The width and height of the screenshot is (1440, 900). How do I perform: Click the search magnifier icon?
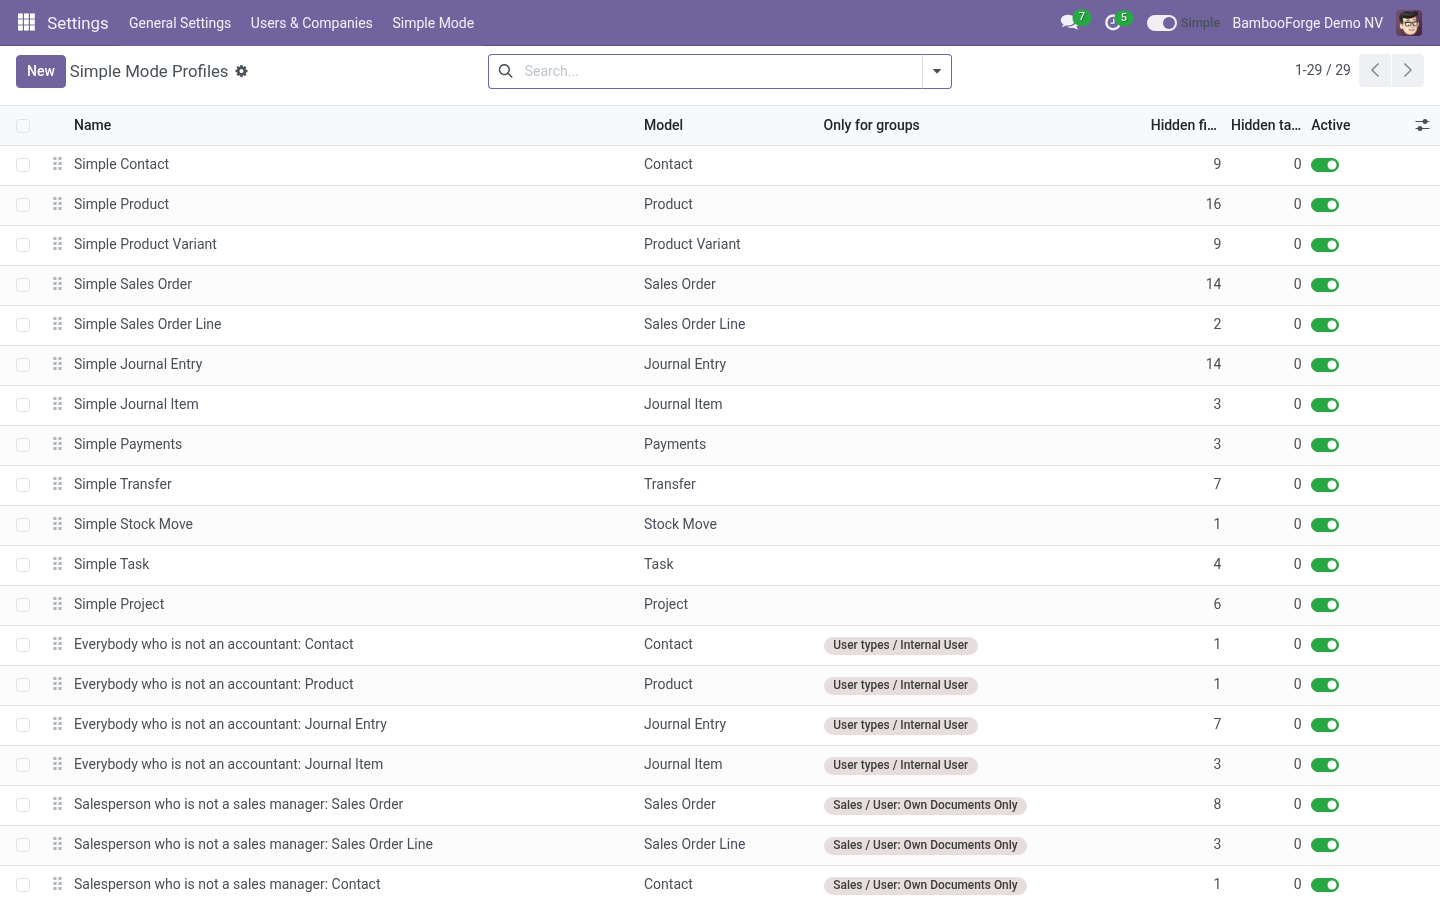(506, 71)
